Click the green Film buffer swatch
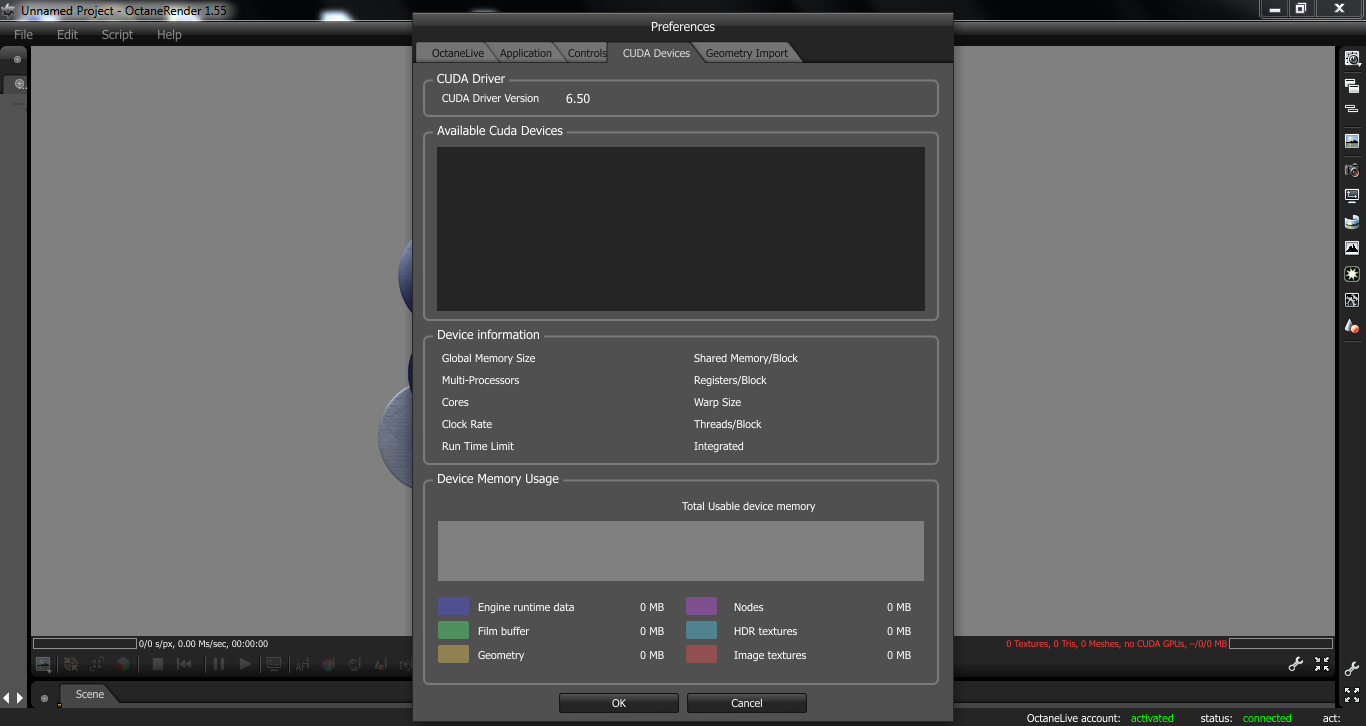Image resolution: width=1366 pixels, height=726 pixels. [453, 630]
